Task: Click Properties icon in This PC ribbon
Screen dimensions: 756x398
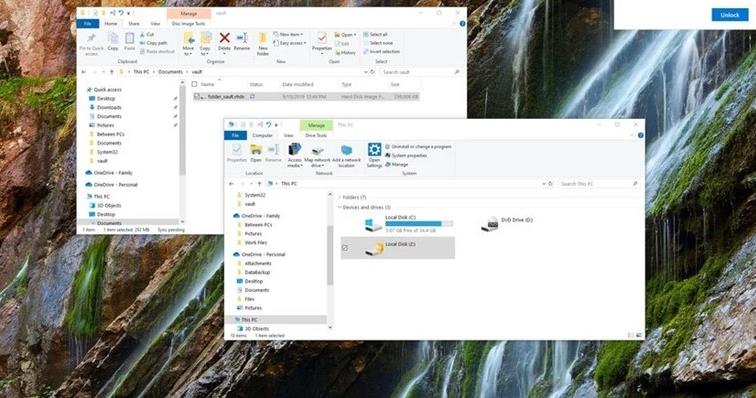Action: 236,152
